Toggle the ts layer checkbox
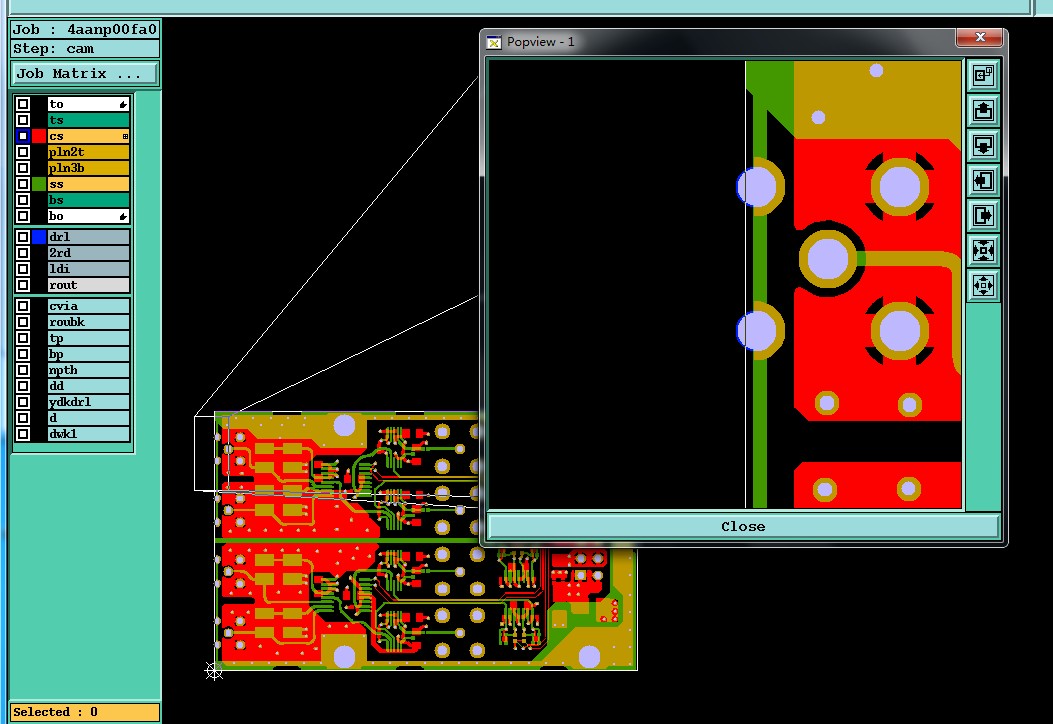The height and width of the screenshot is (724, 1053). pyautogui.click(x=23, y=120)
